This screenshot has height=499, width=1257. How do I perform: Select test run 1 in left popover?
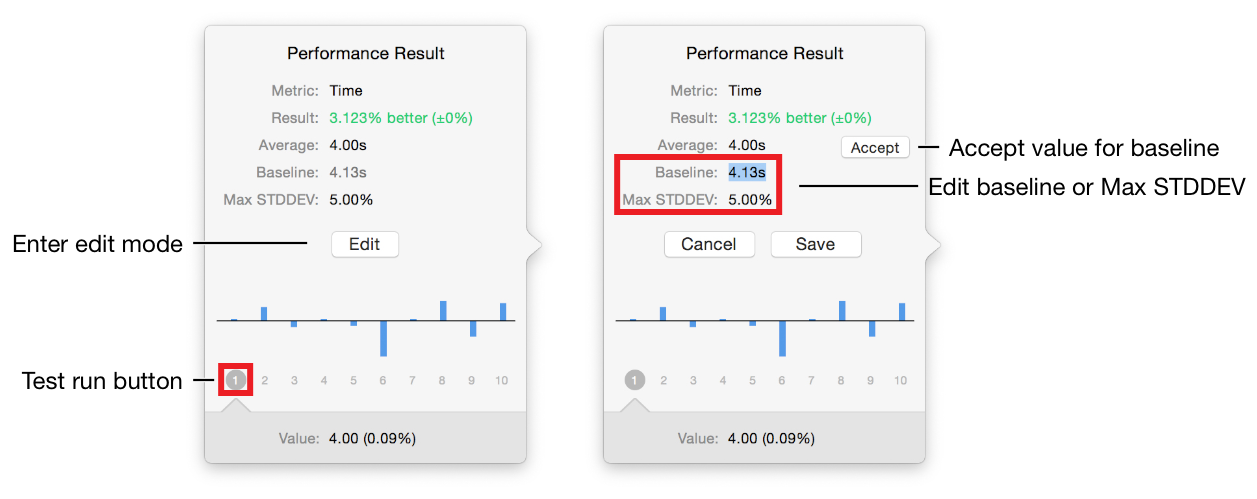(235, 380)
